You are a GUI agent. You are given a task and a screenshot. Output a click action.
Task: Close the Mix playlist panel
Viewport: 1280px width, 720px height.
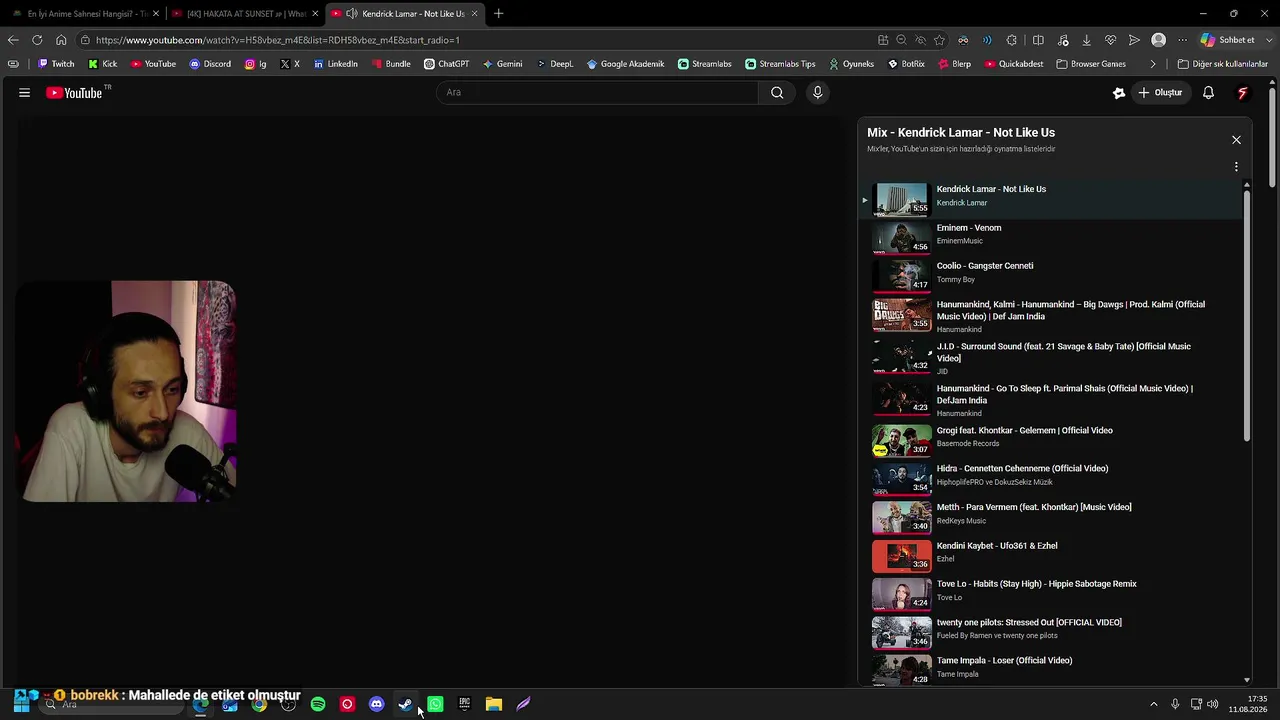point(1236,140)
